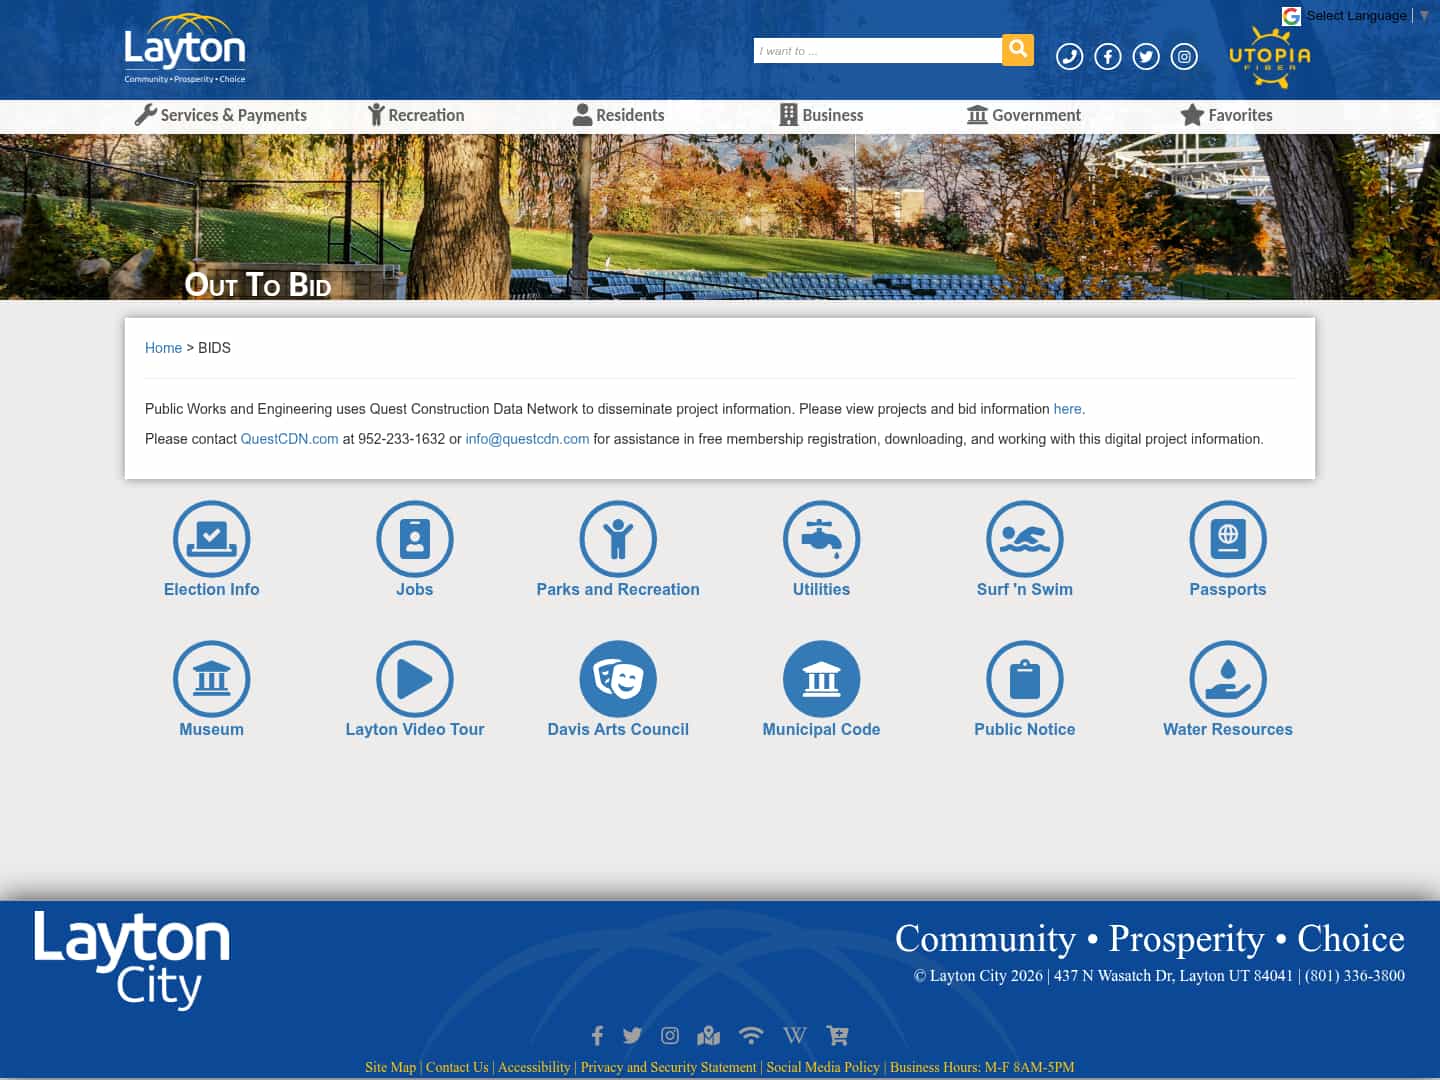Click the Utilities faucet icon
1440x1080 pixels.
pos(821,538)
